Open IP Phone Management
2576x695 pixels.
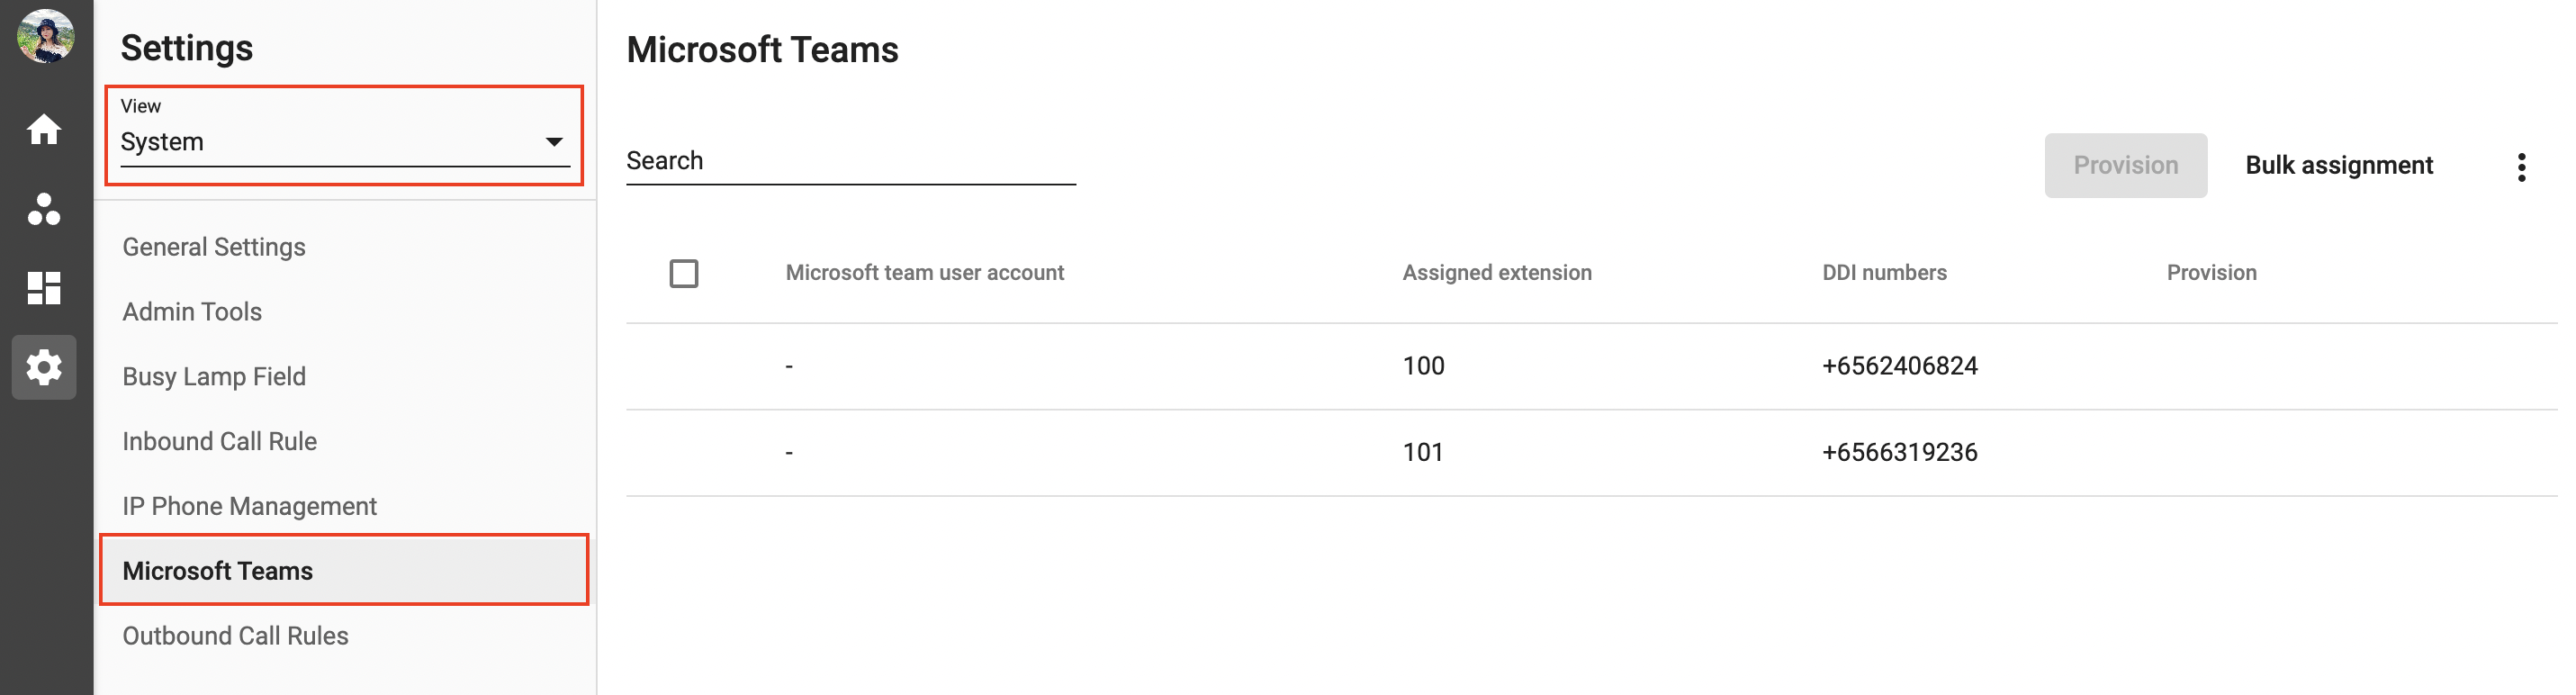point(249,506)
